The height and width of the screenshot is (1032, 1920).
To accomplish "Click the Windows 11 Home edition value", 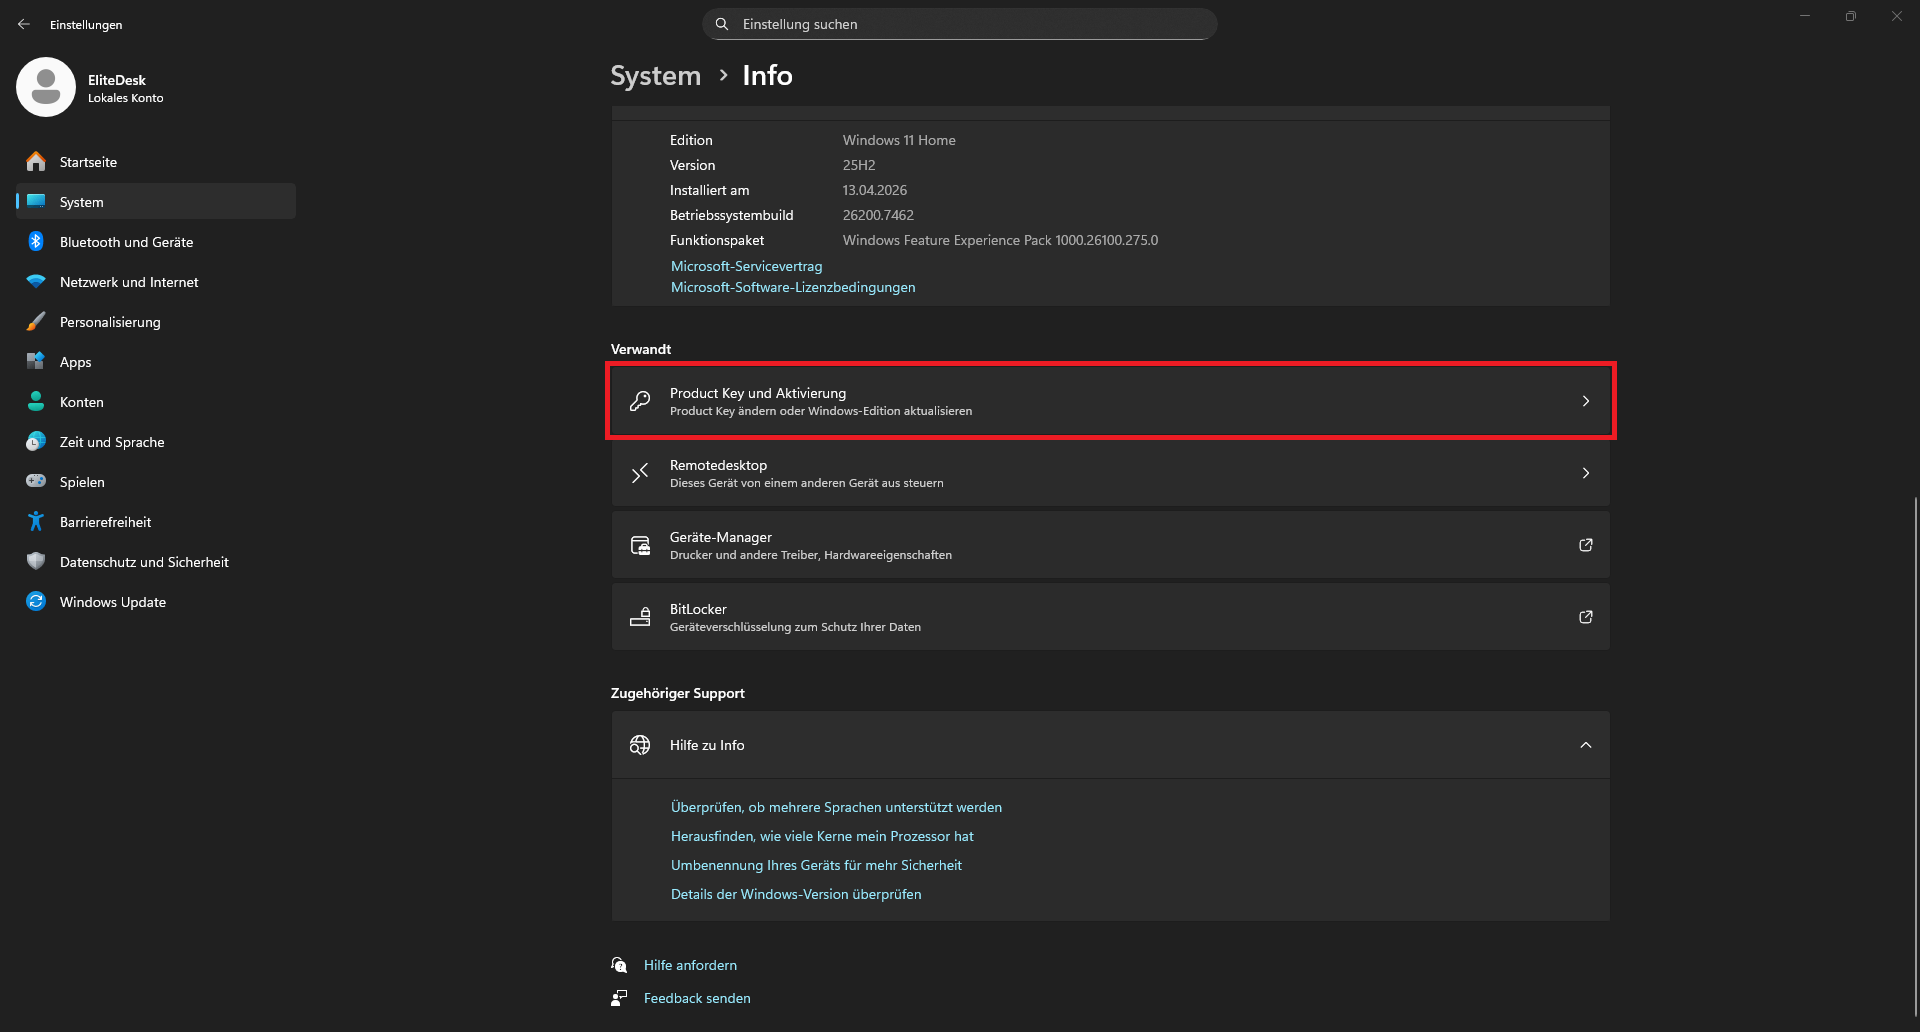I will coord(899,140).
